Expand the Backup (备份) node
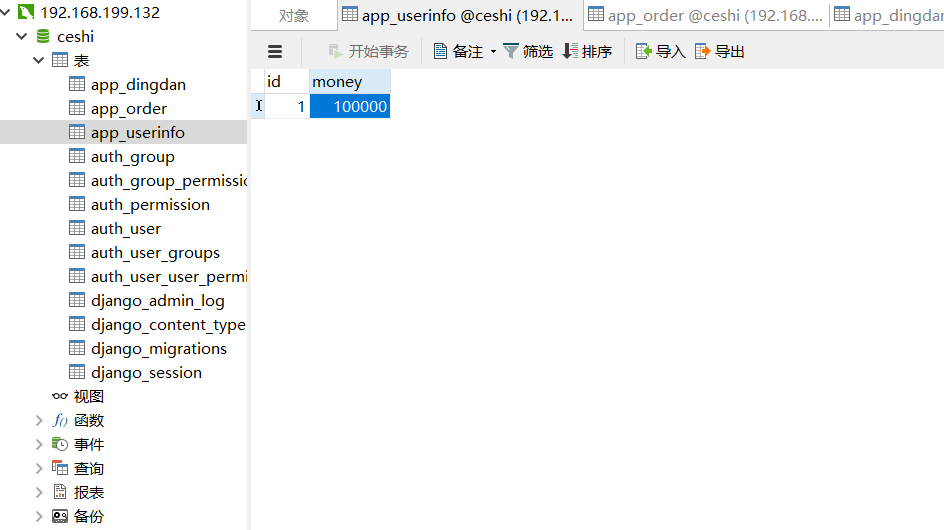 click(39, 517)
